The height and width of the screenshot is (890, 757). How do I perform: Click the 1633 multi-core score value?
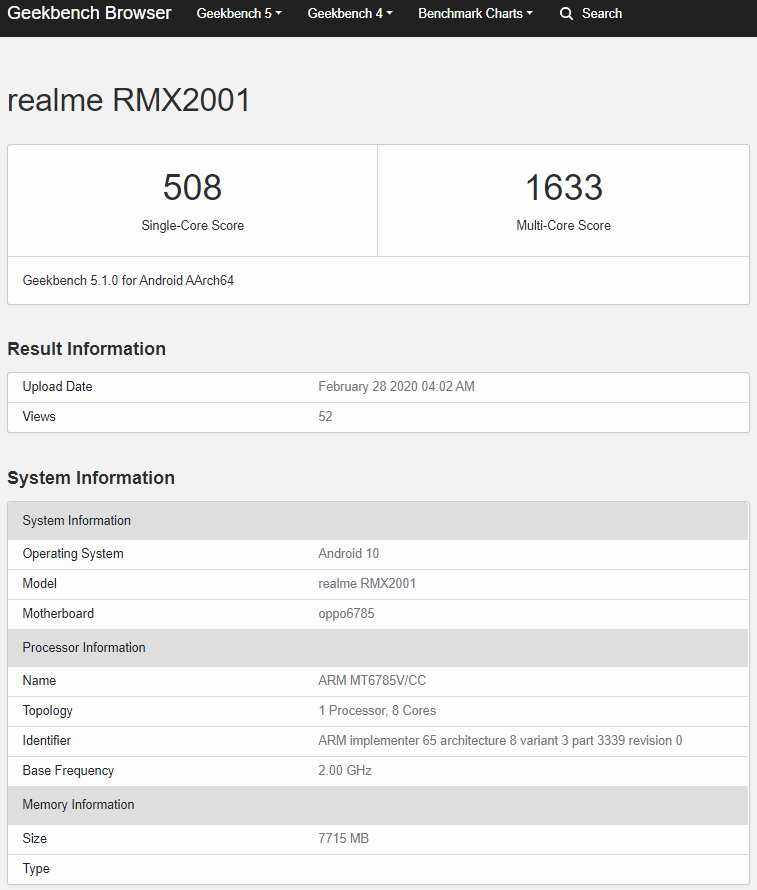click(x=563, y=187)
